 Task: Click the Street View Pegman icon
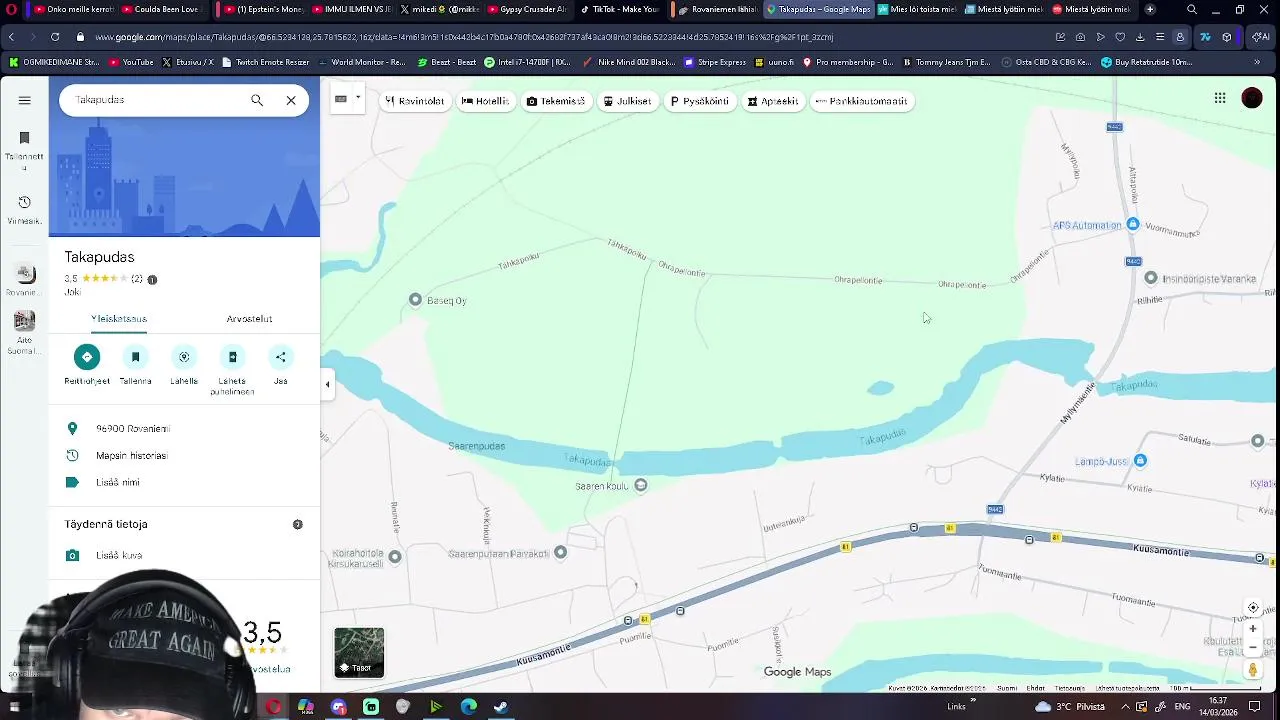[1252, 670]
